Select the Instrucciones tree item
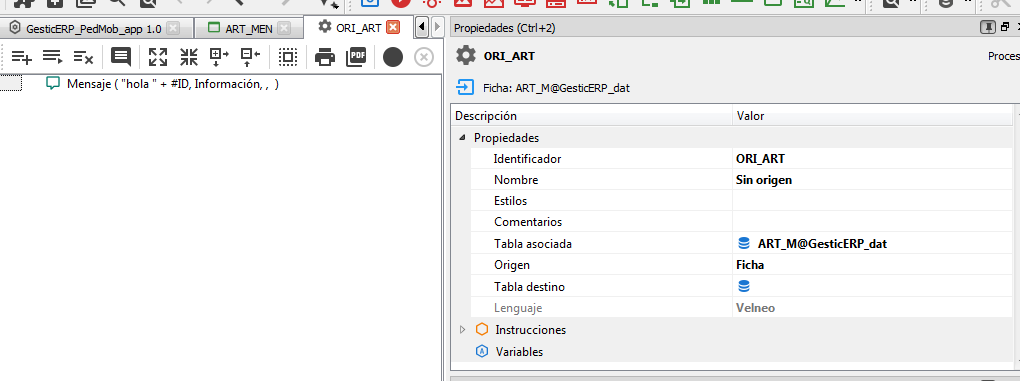1020x381 pixels. (x=530, y=330)
